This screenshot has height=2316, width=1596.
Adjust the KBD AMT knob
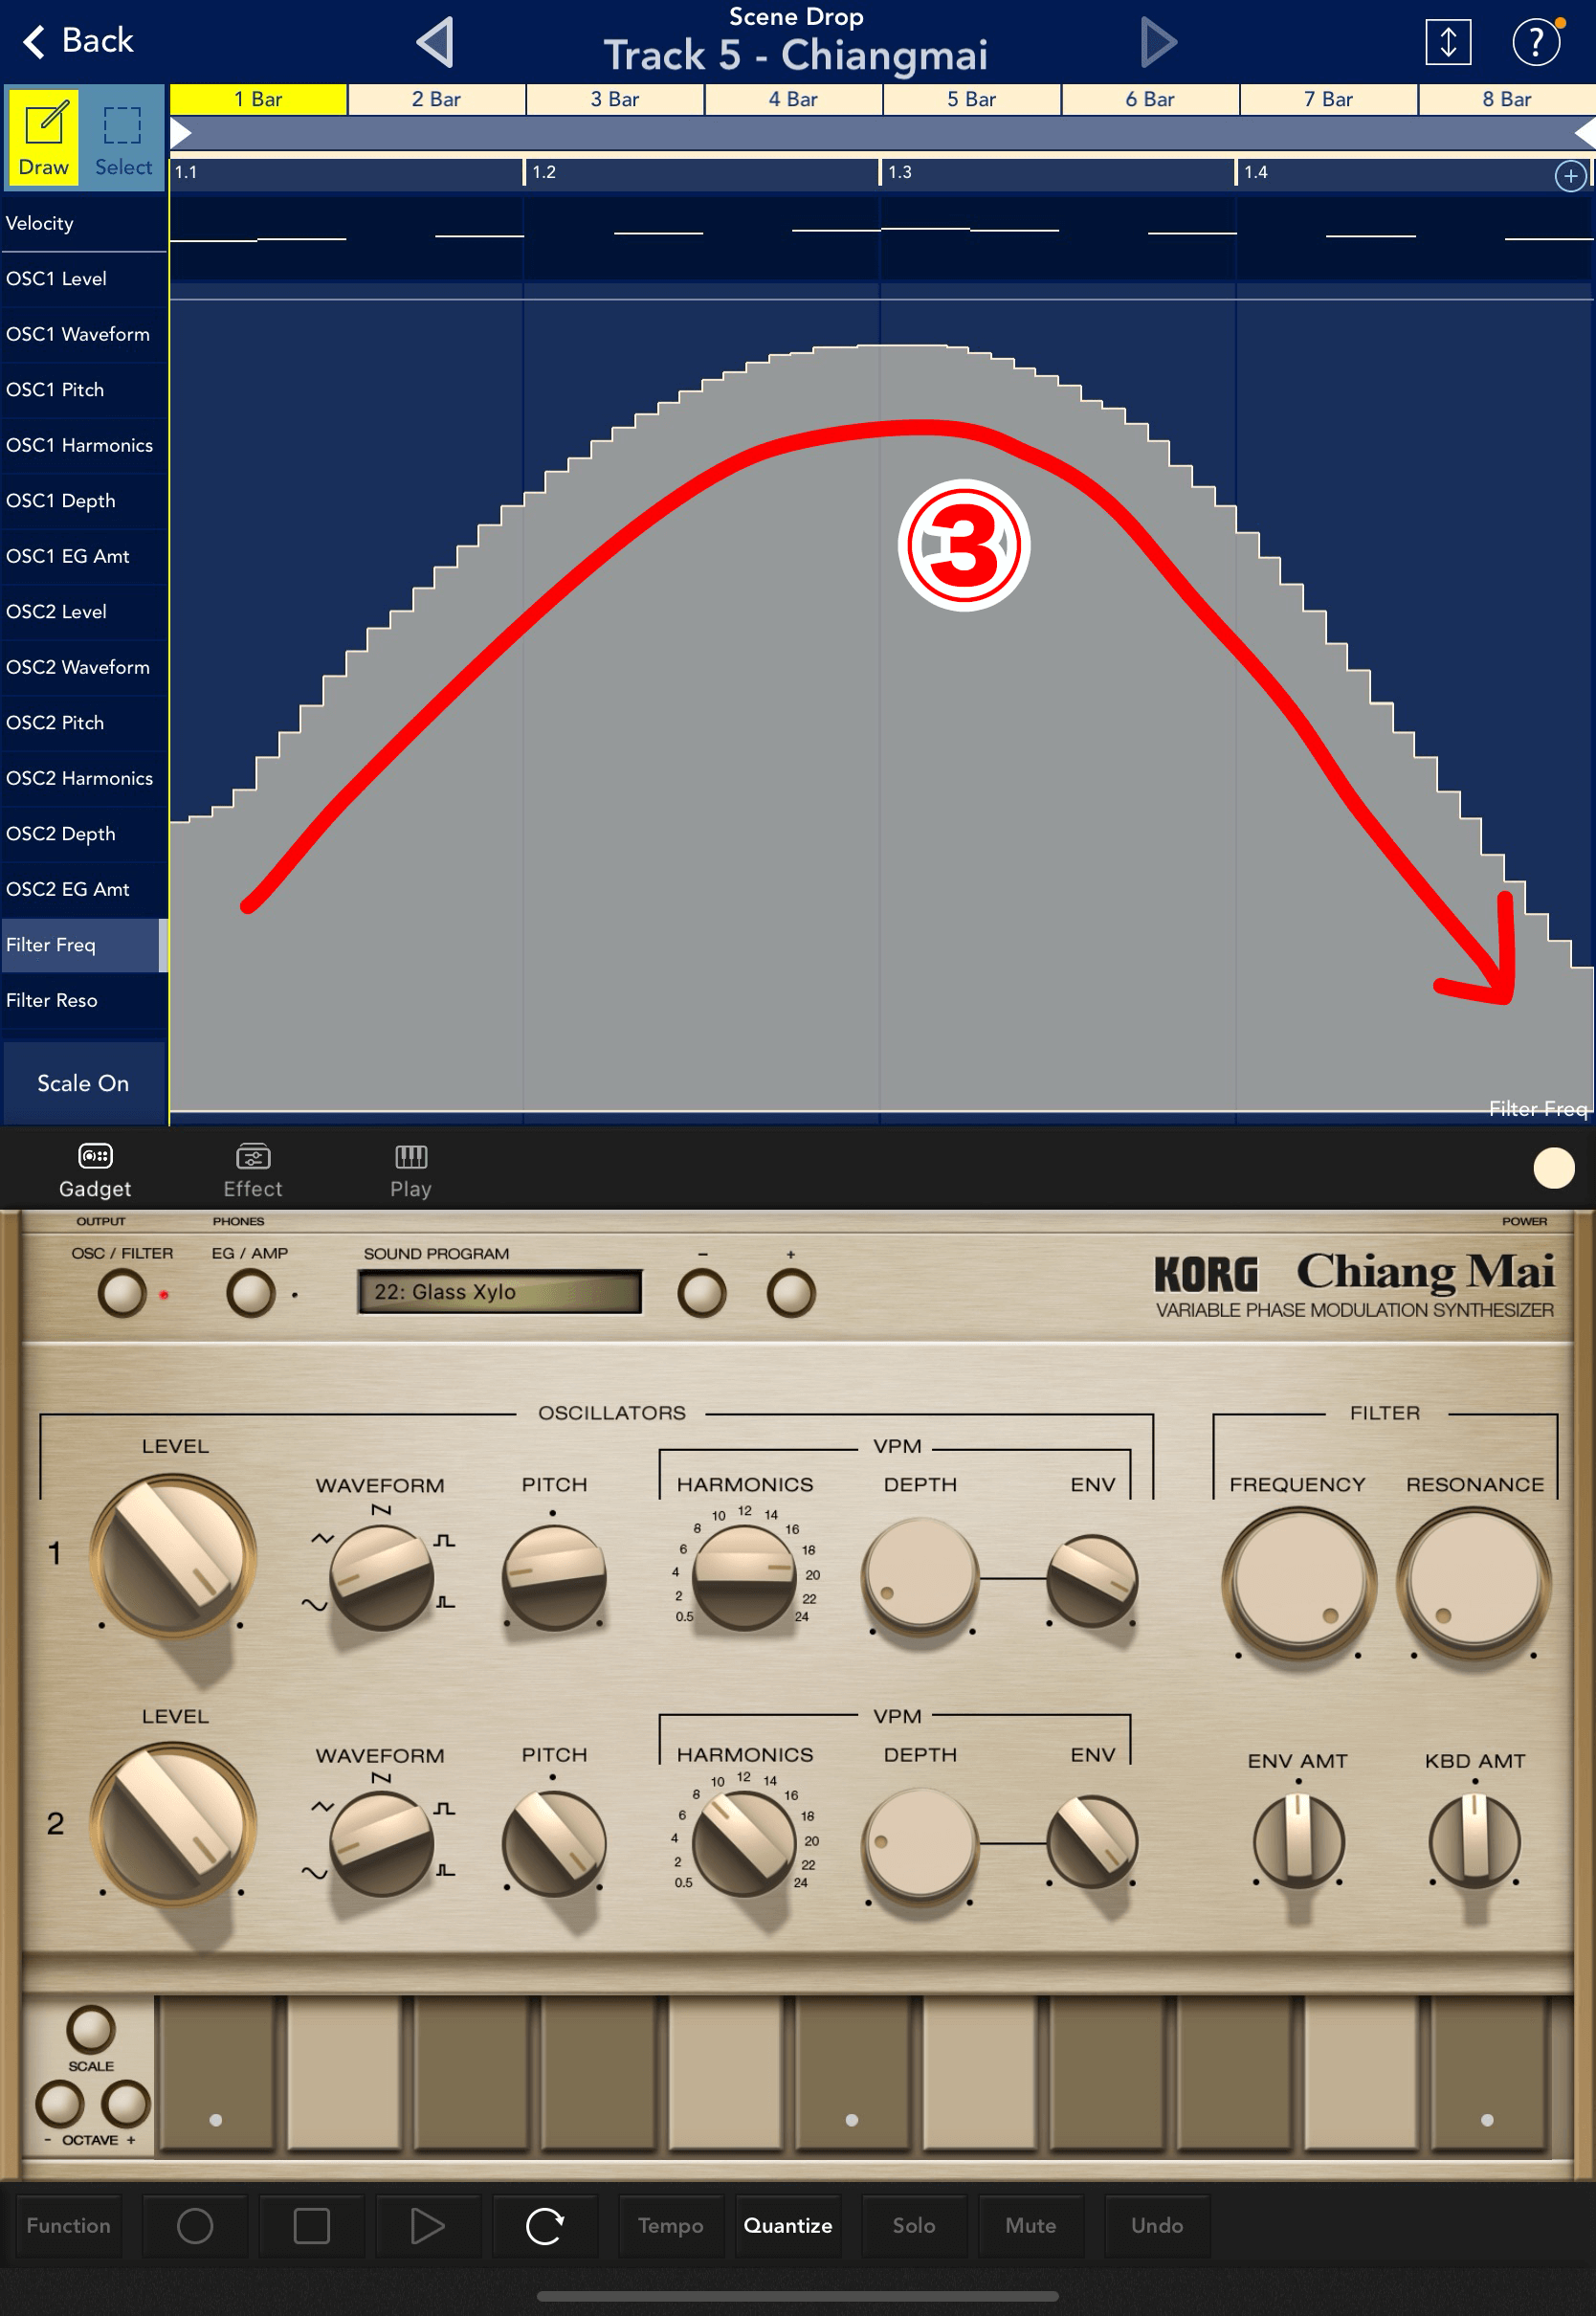pyautogui.click(x=1474, y=1841)
